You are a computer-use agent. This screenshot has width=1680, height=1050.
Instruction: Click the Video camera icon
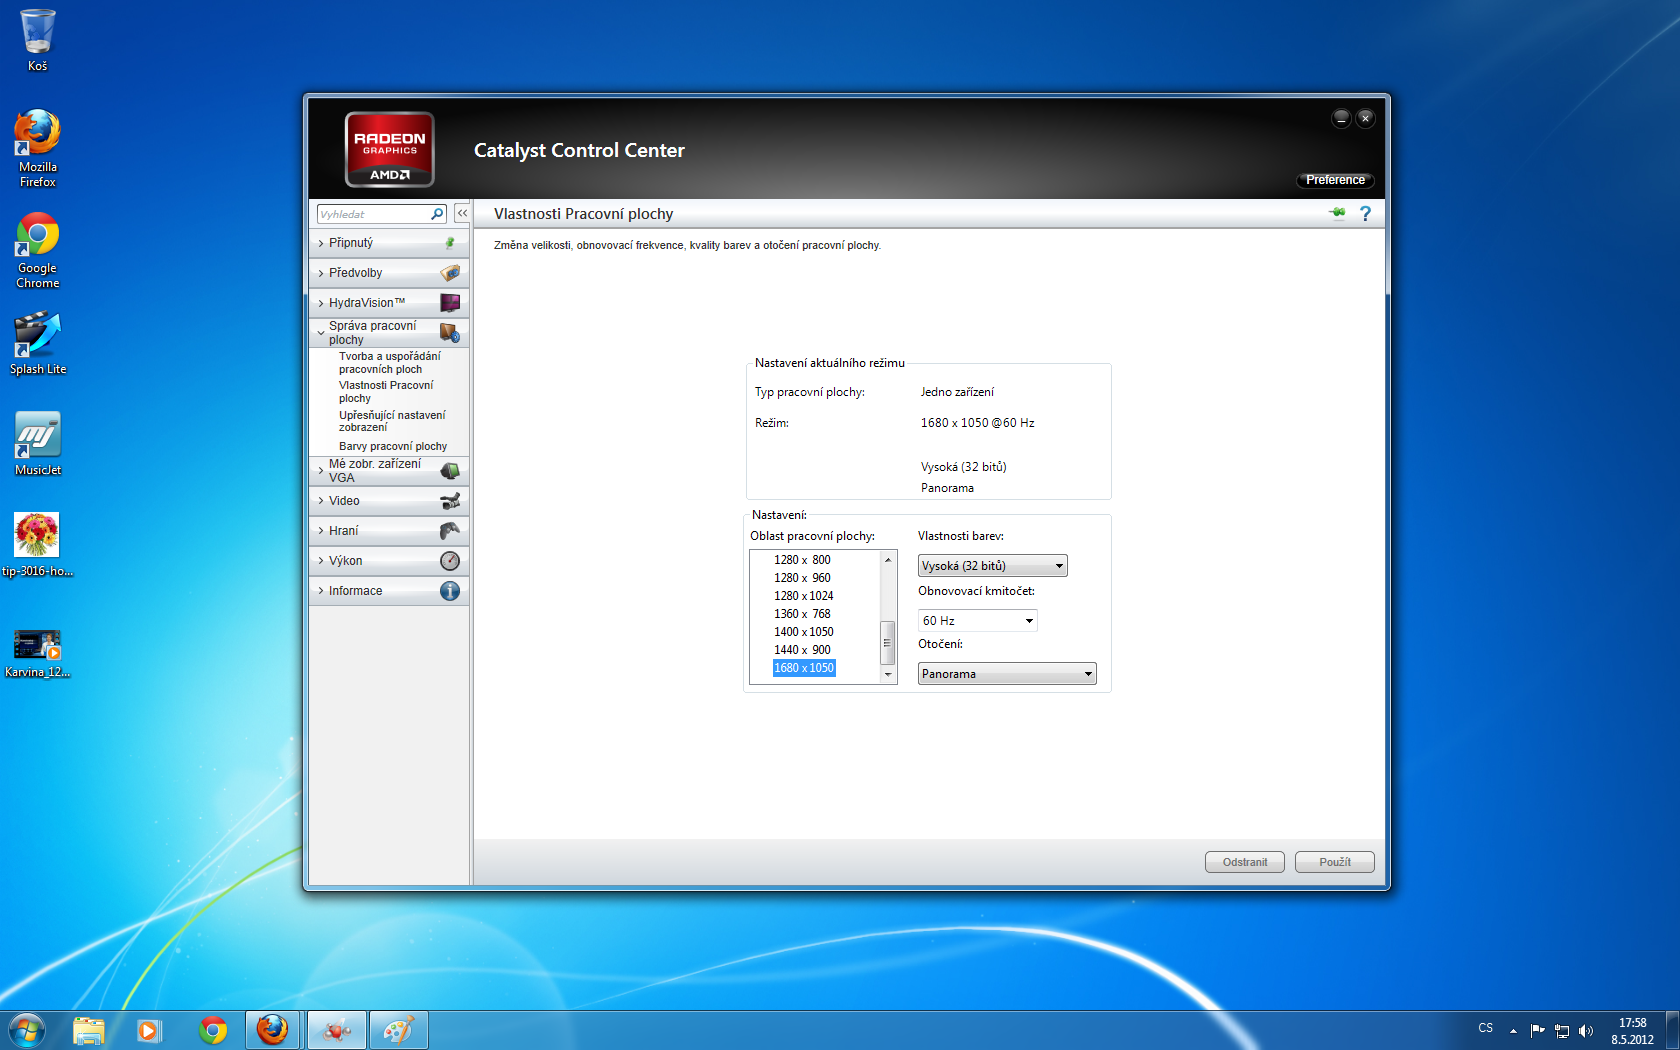pyautogui.click(x=450, y=501)
